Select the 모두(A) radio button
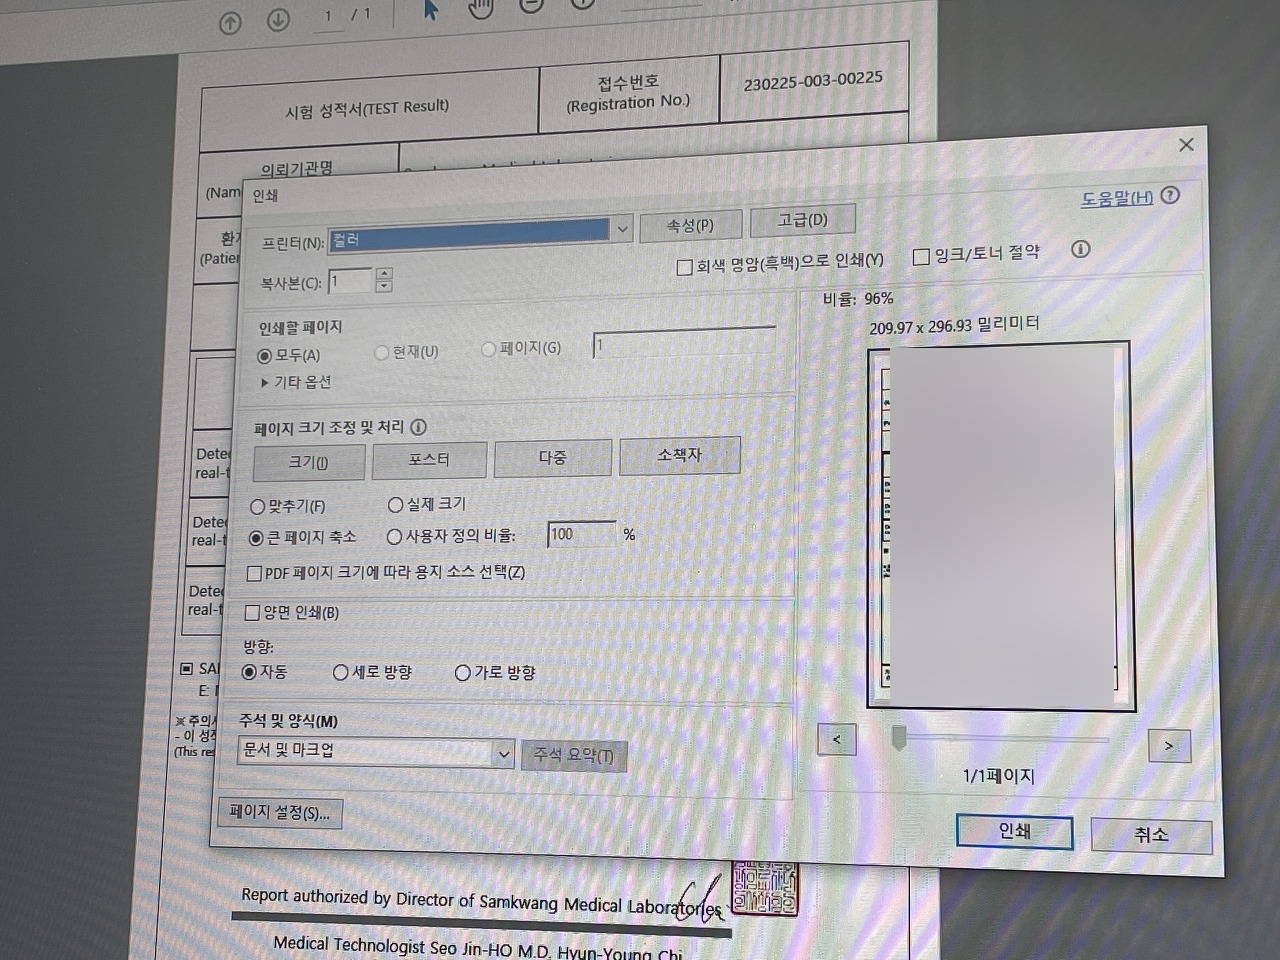The image size is (1280, 960). (x=265, y=356)
